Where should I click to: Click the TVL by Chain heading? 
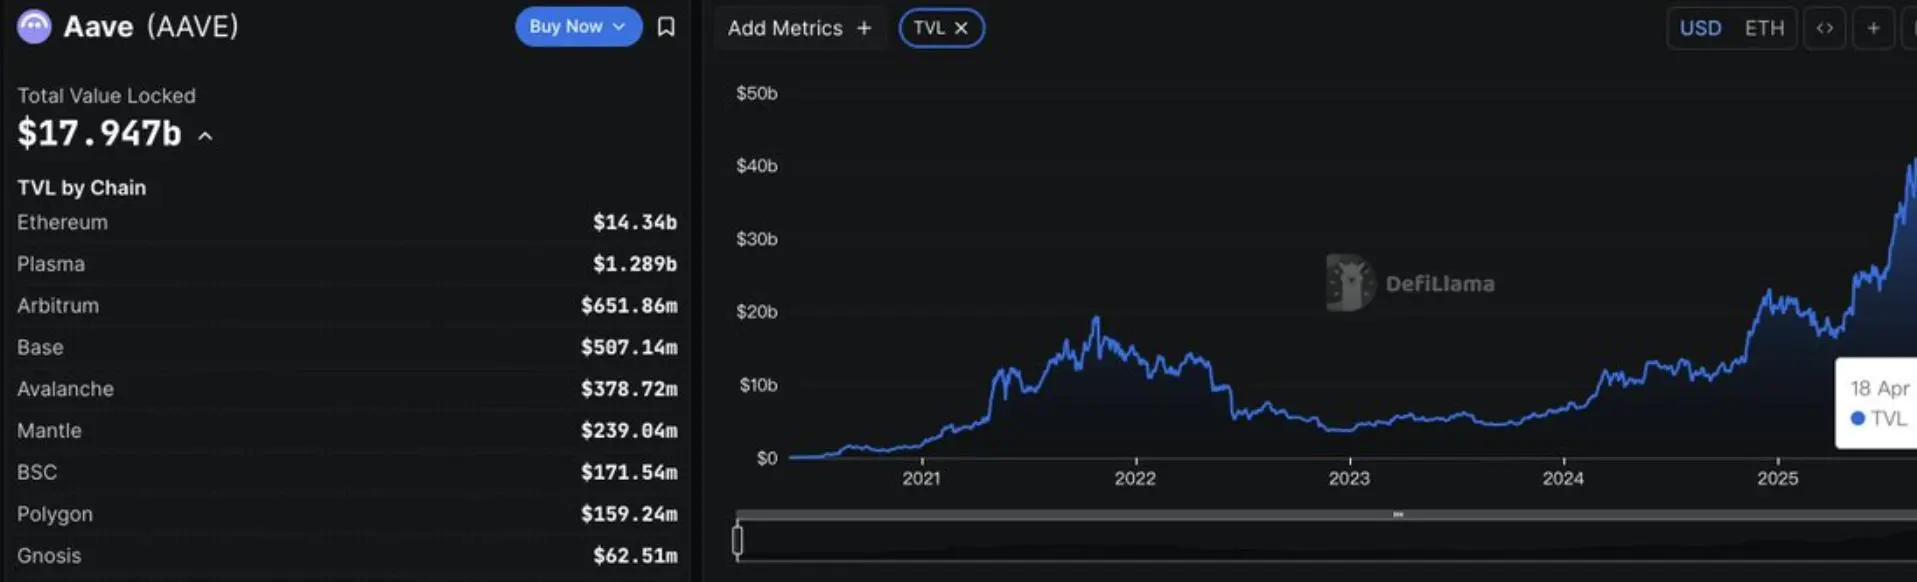[81, 188]
